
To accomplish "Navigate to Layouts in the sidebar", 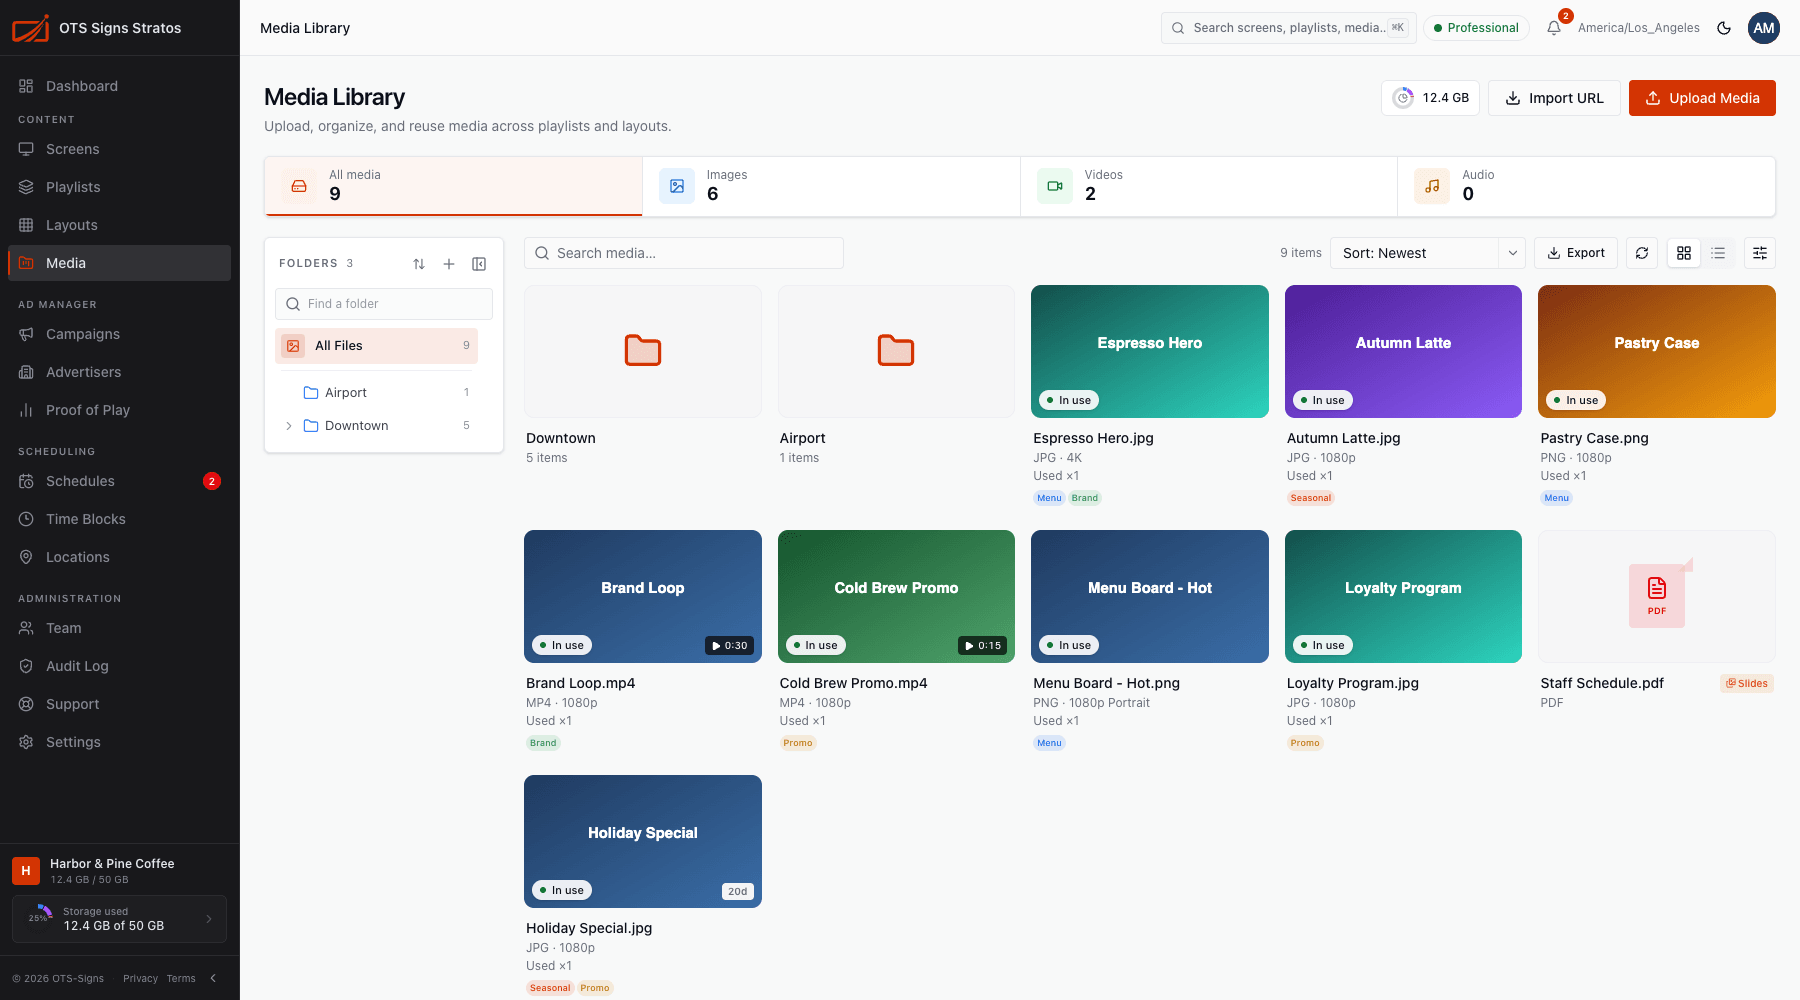I will 119,225.
